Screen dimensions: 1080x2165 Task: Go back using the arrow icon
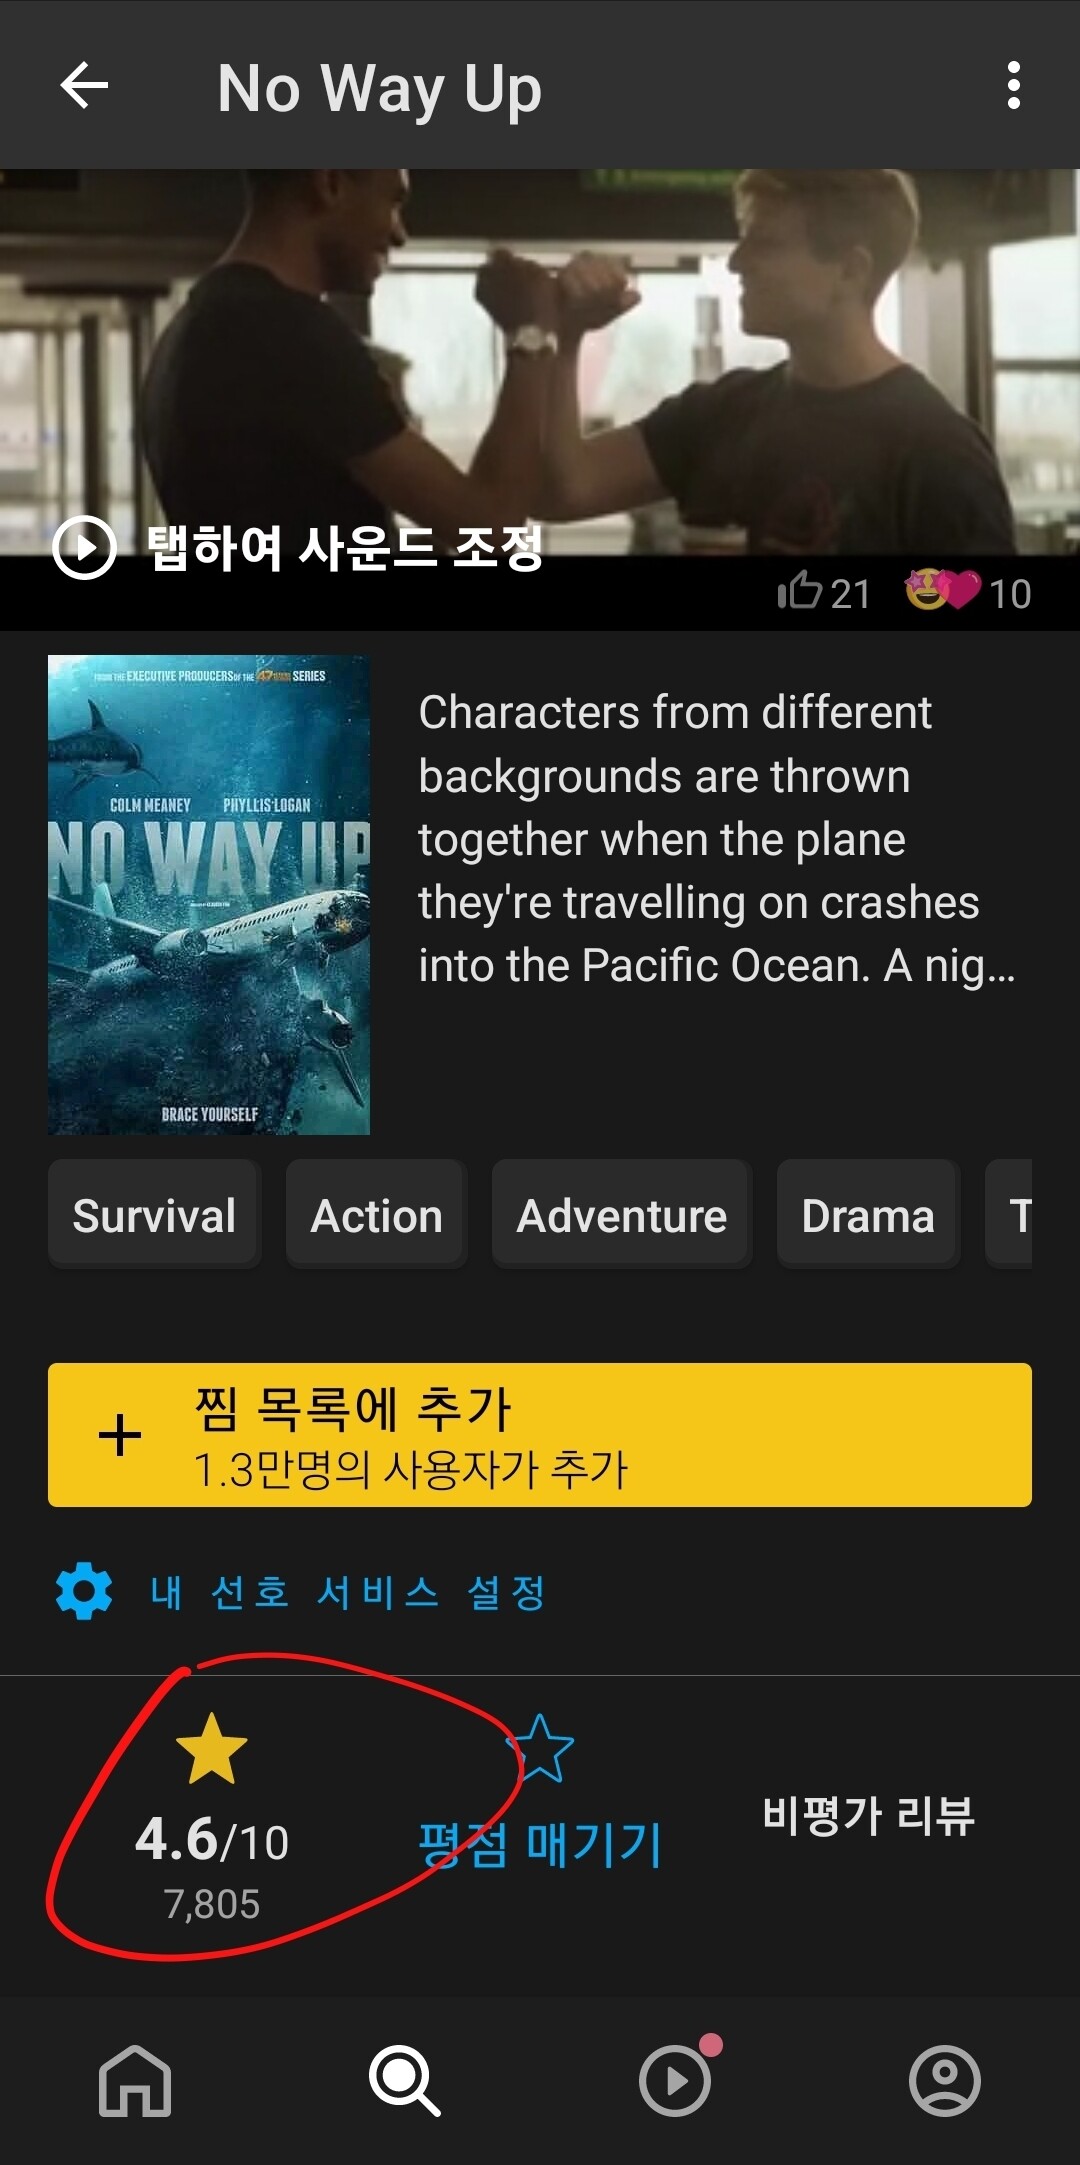[84, 85]
